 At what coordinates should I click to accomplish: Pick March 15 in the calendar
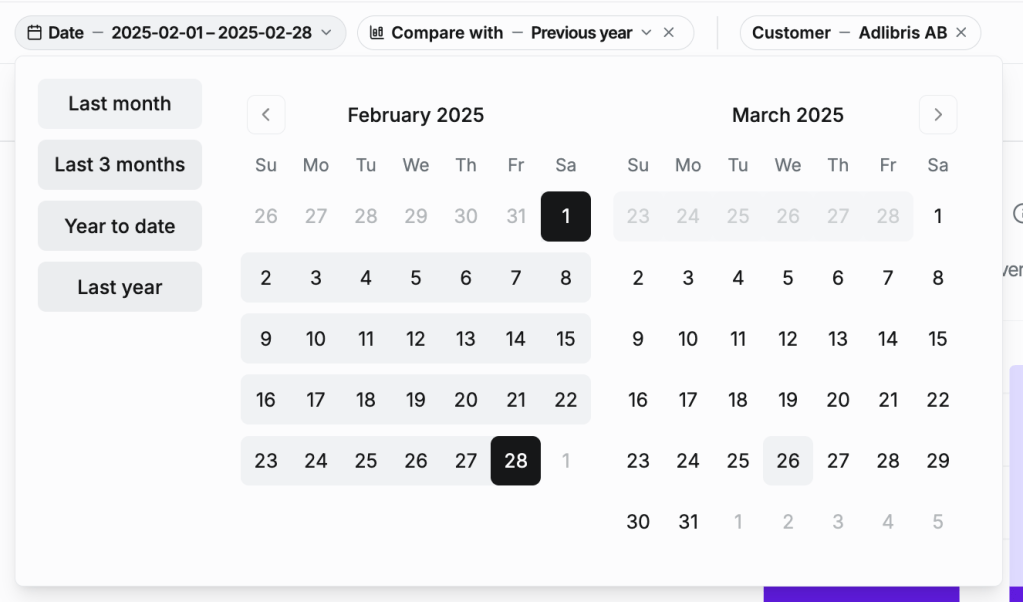[937, 339]
